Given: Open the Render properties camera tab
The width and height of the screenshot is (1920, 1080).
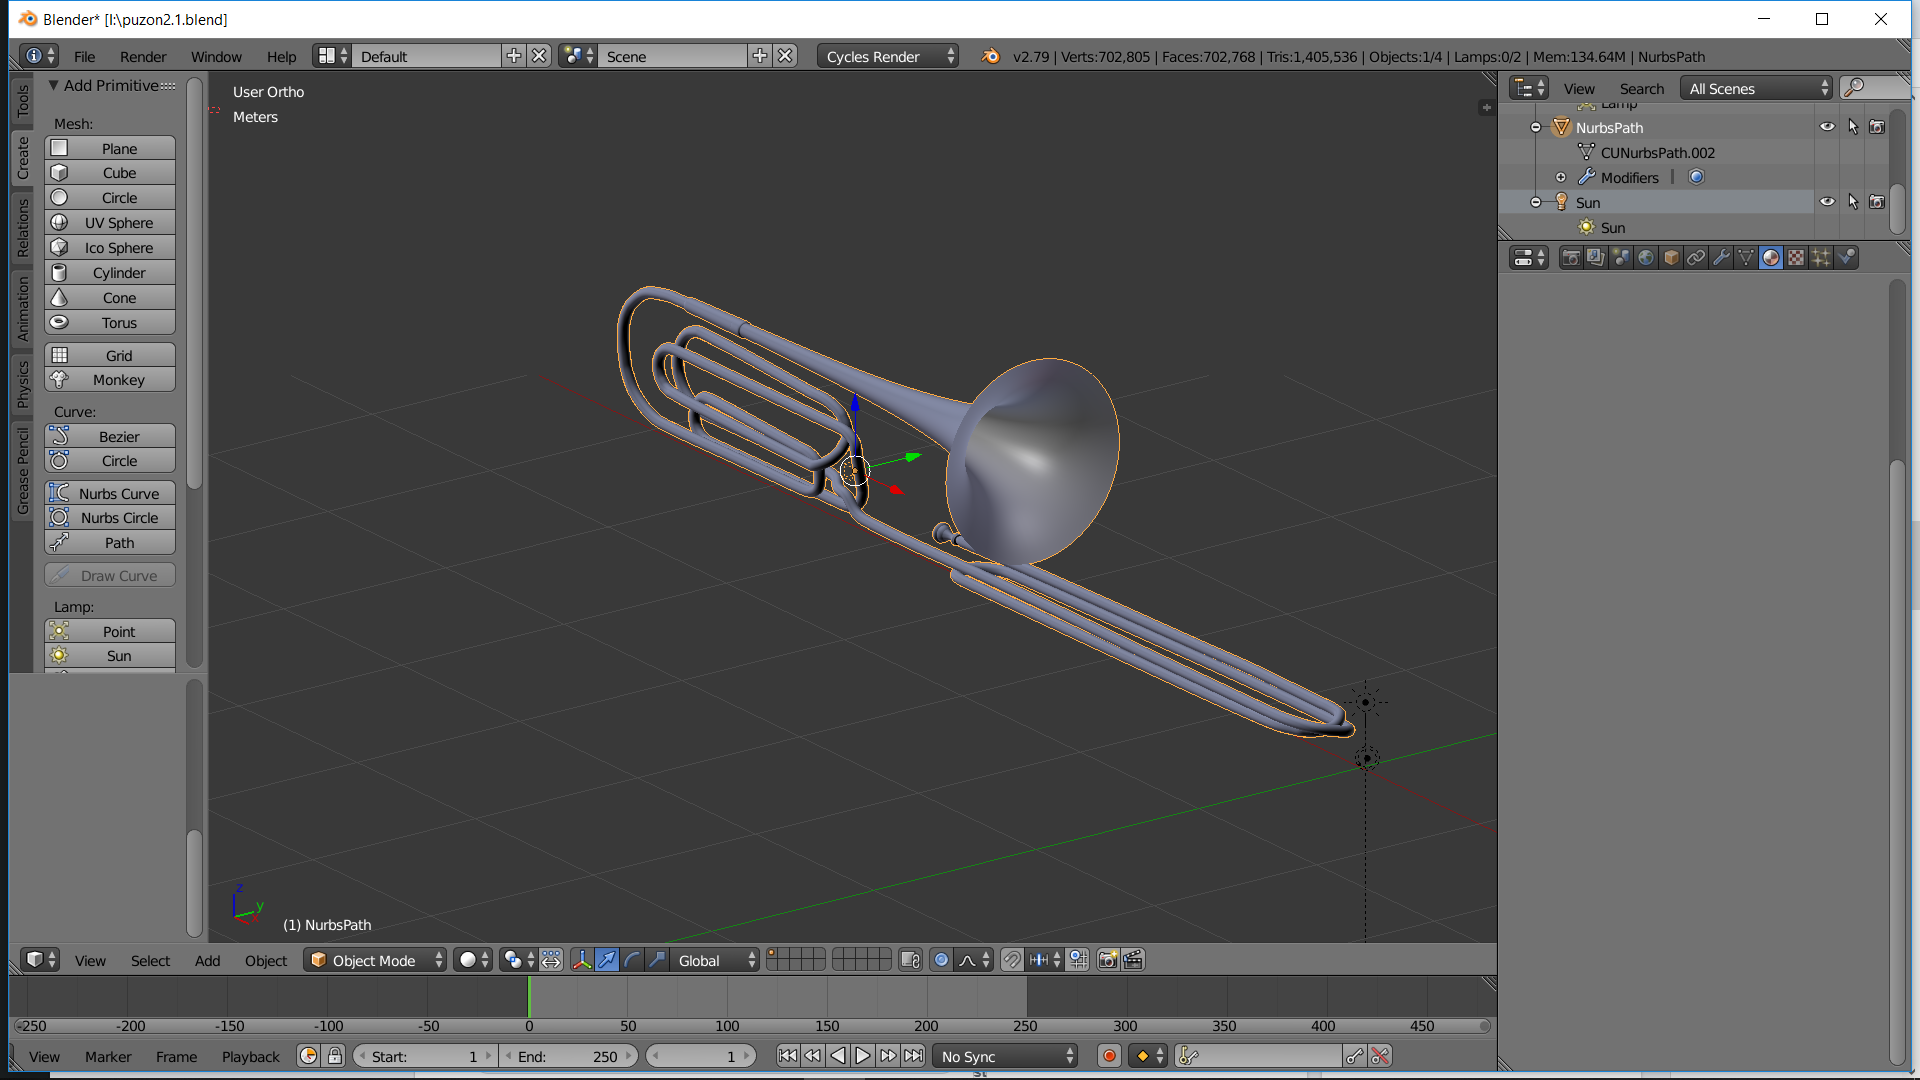Looking at the screenshot, I should coord(1571,258).
